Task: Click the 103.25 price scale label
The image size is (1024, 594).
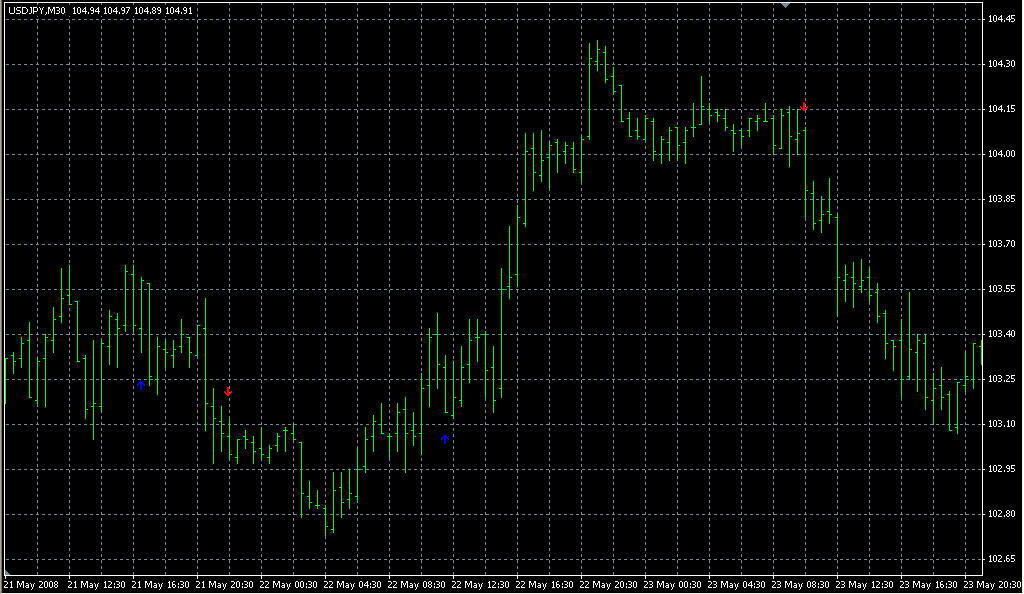Action: coord(1002,379)
